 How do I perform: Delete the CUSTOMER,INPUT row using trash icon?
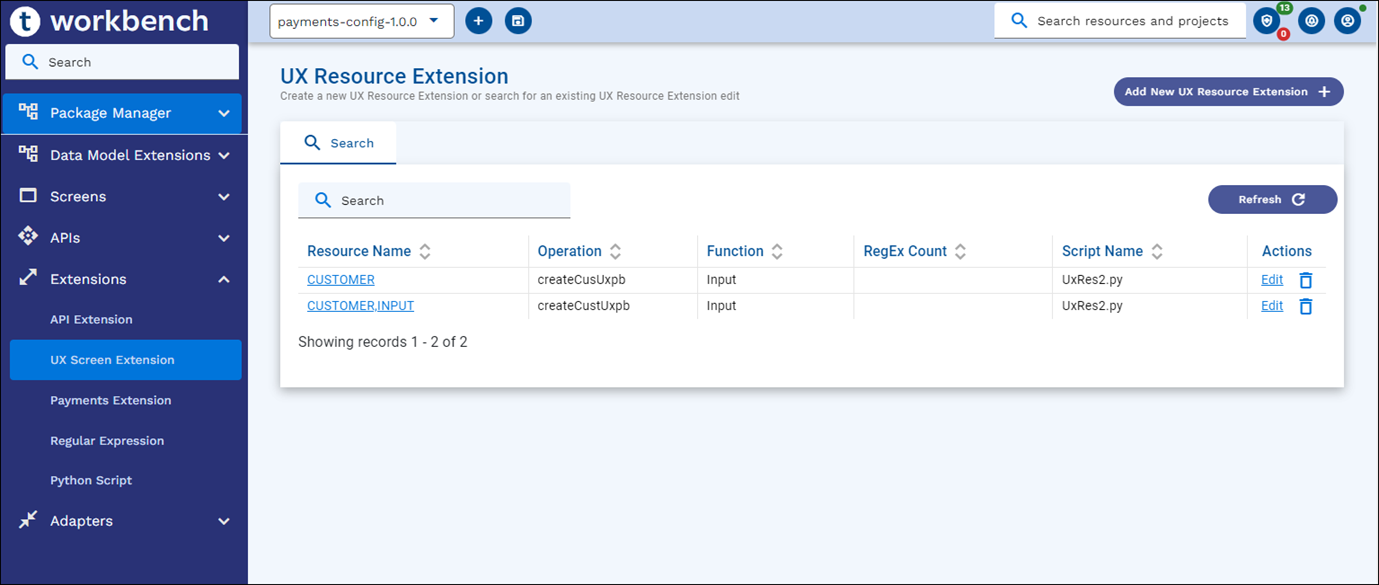coord(1305,306)
